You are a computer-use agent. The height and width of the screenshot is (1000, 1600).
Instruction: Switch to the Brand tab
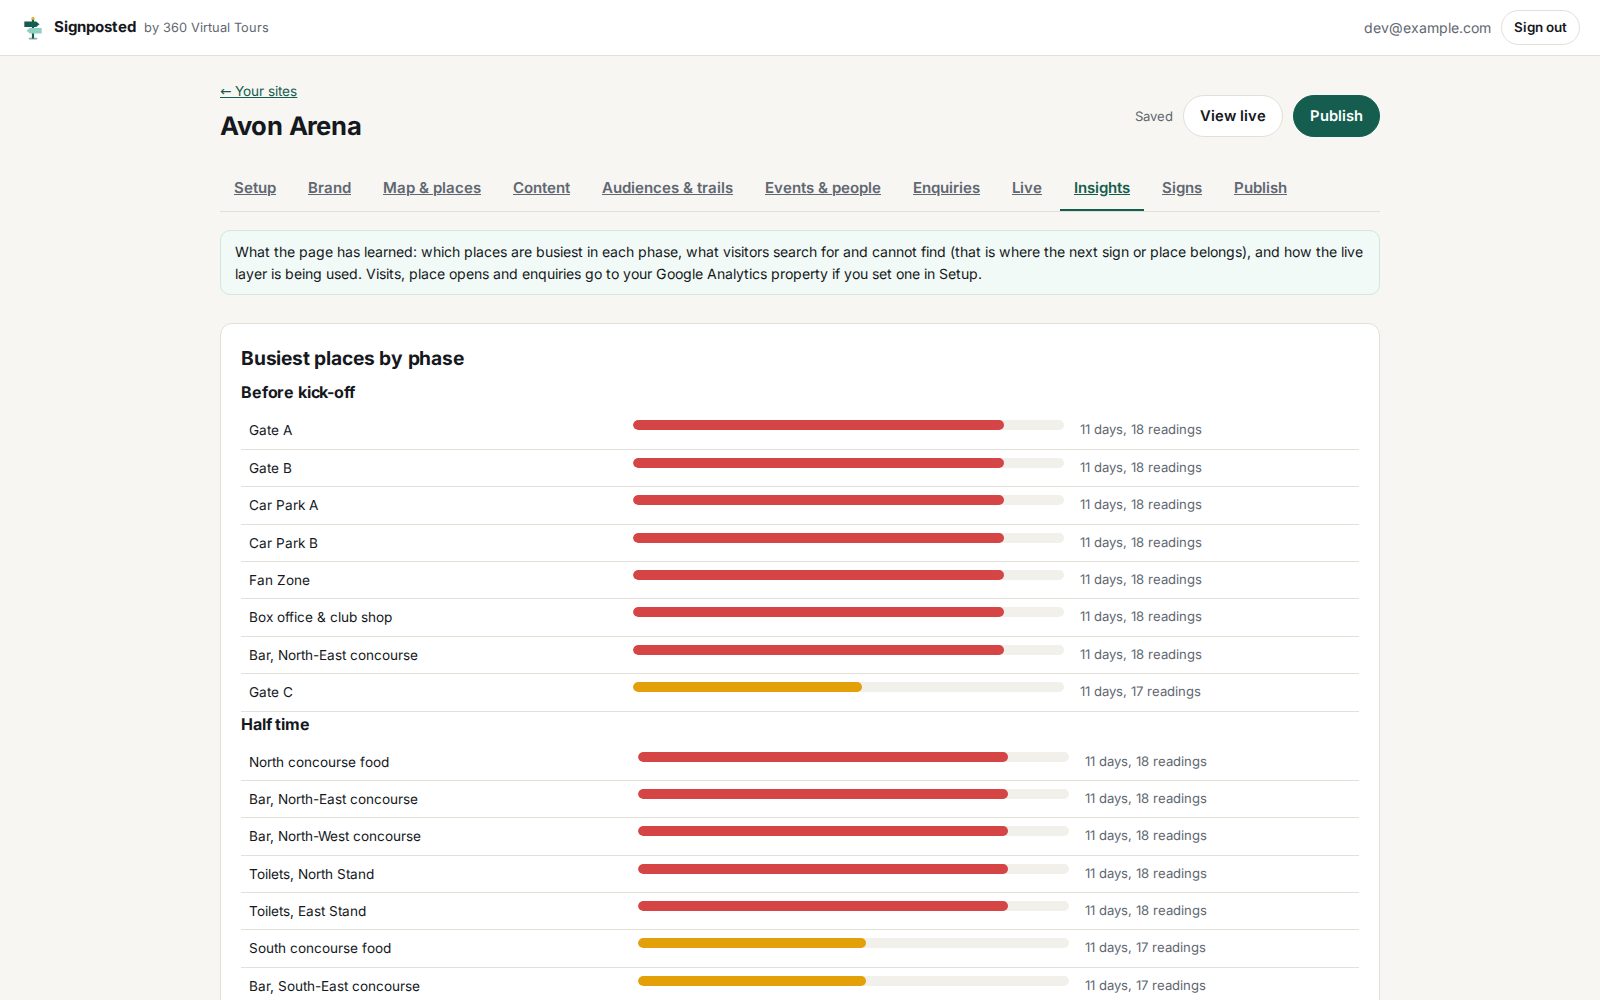pyautogui.click(x=329, y=188)
